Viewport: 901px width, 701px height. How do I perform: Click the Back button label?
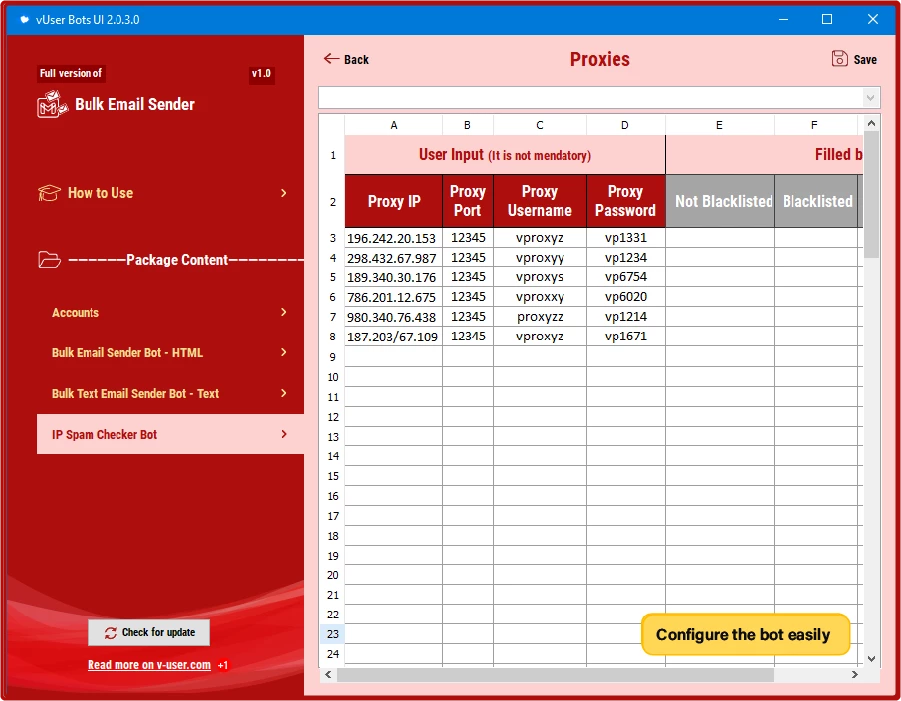356,60
